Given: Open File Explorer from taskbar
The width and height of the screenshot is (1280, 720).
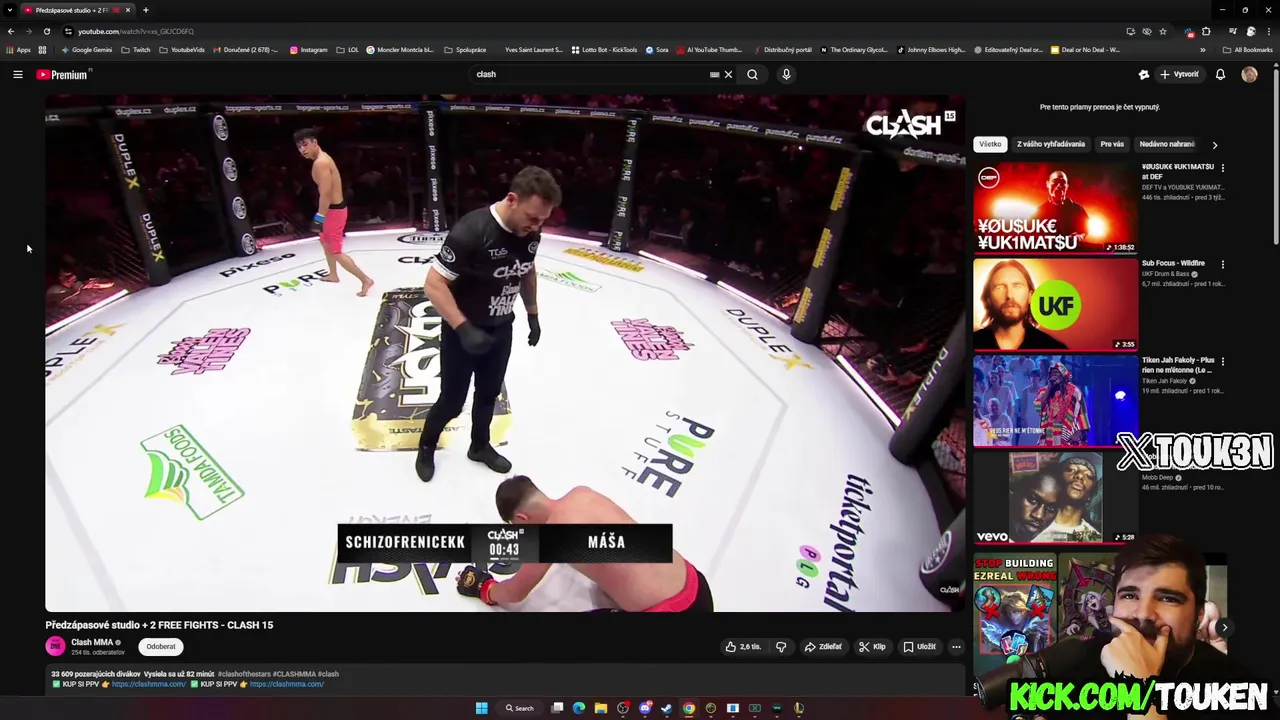Looking at the screenshot, I should click(x=601, y=708).
